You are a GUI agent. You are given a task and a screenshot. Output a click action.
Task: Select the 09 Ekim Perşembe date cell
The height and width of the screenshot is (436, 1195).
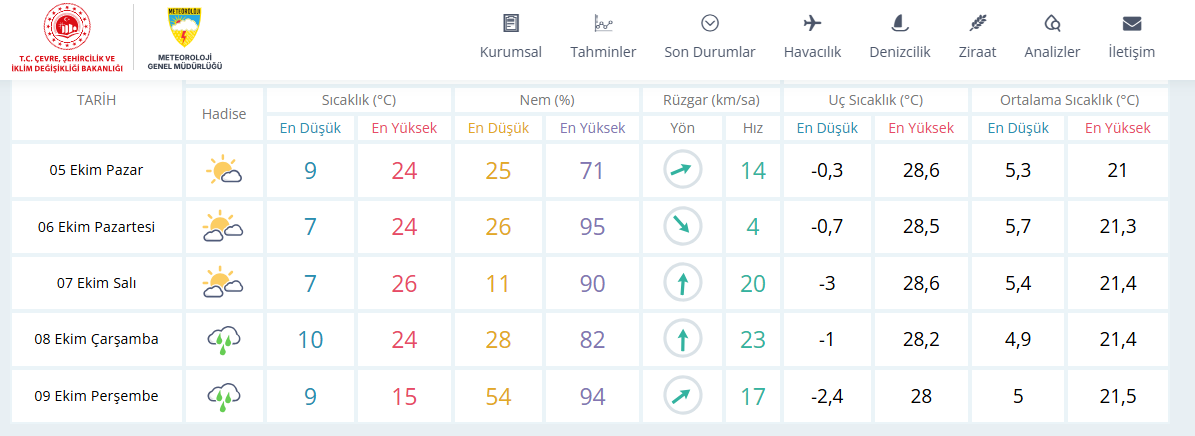pyautogui.click(x=96, y=396)
